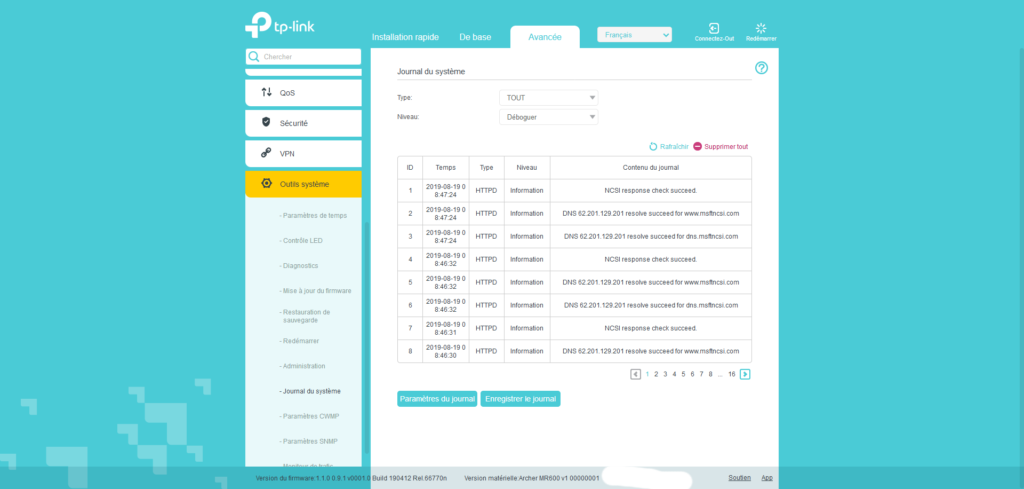Click the Connectez-Out logout icon

pyautogui.click(x=714, y=29)
